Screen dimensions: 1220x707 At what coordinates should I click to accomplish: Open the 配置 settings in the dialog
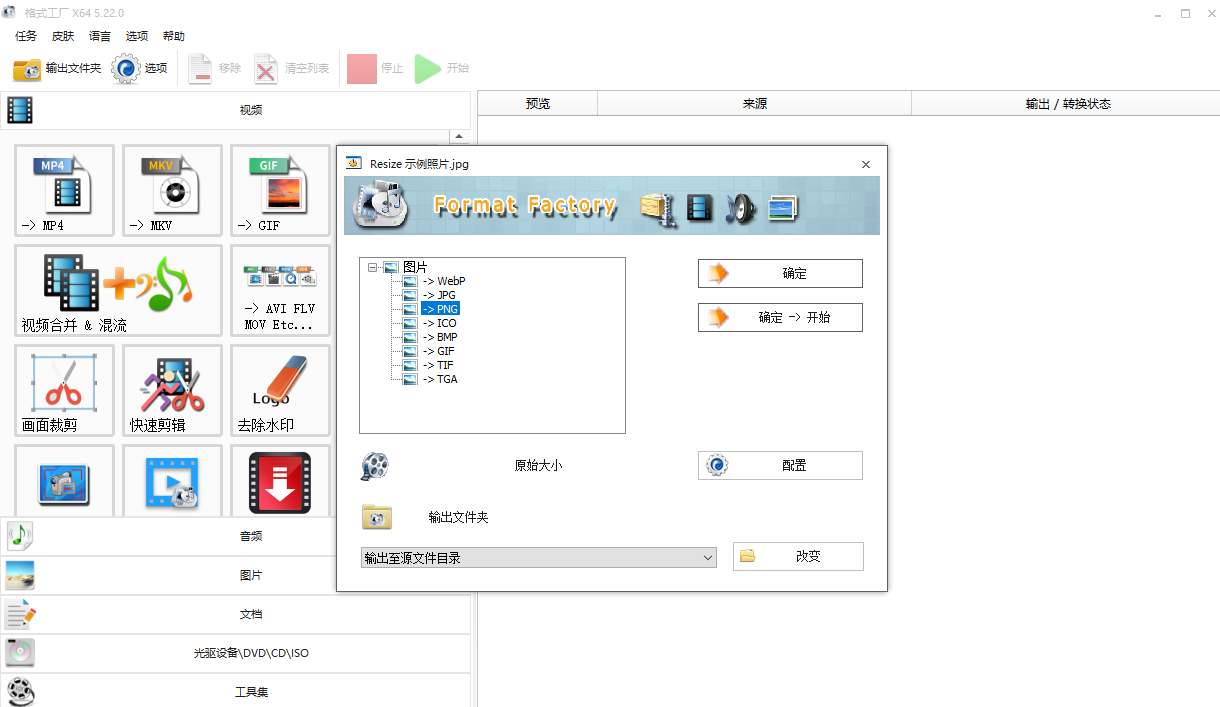pyautogui.click(x=780, y=465)
